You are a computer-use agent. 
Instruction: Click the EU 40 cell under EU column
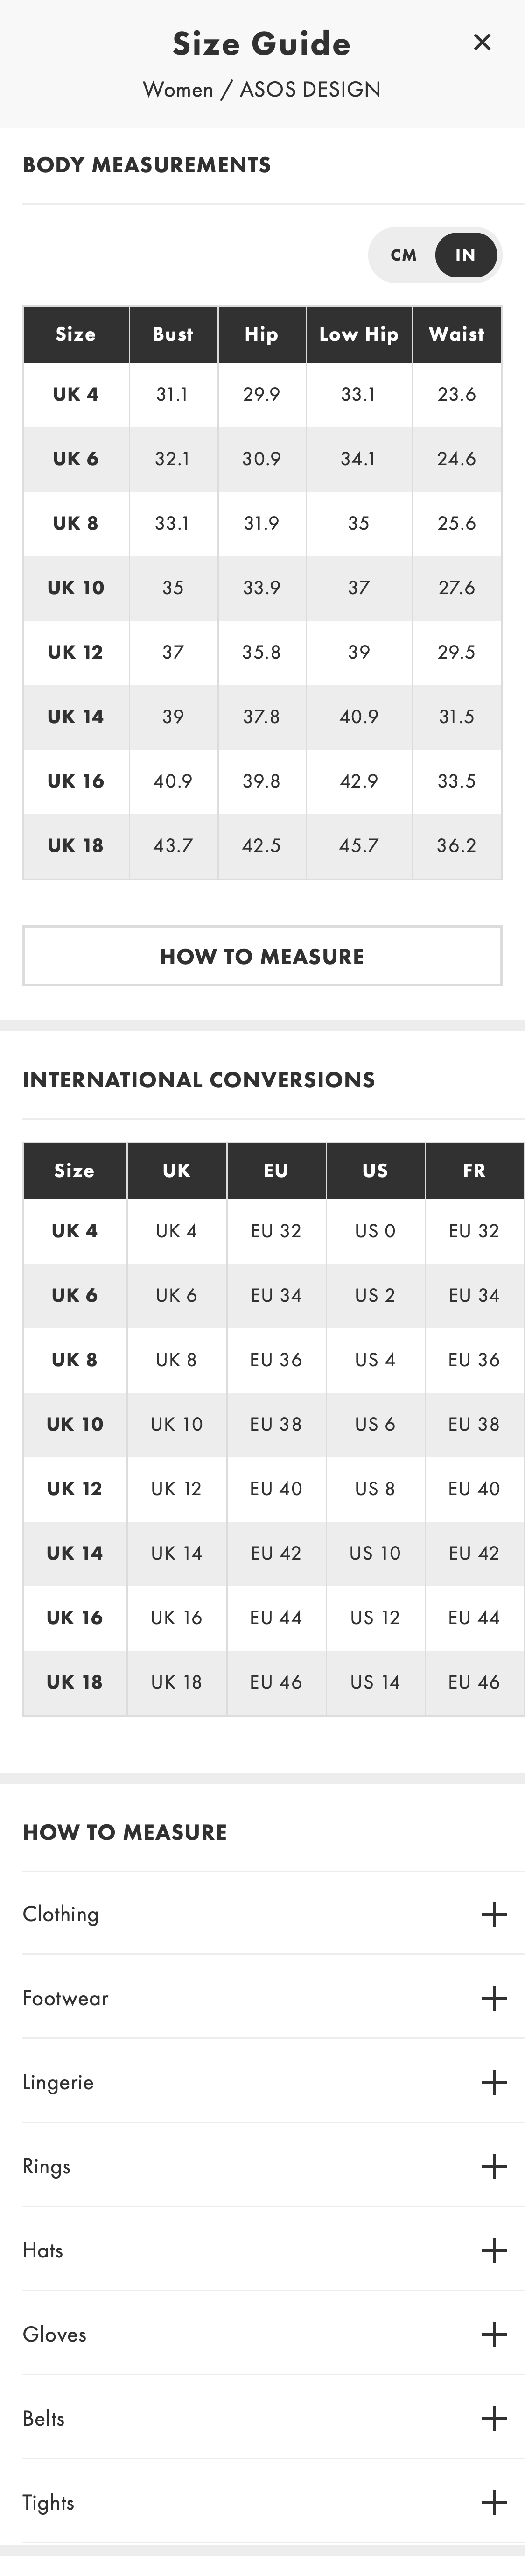click(x=276, y=1488)
